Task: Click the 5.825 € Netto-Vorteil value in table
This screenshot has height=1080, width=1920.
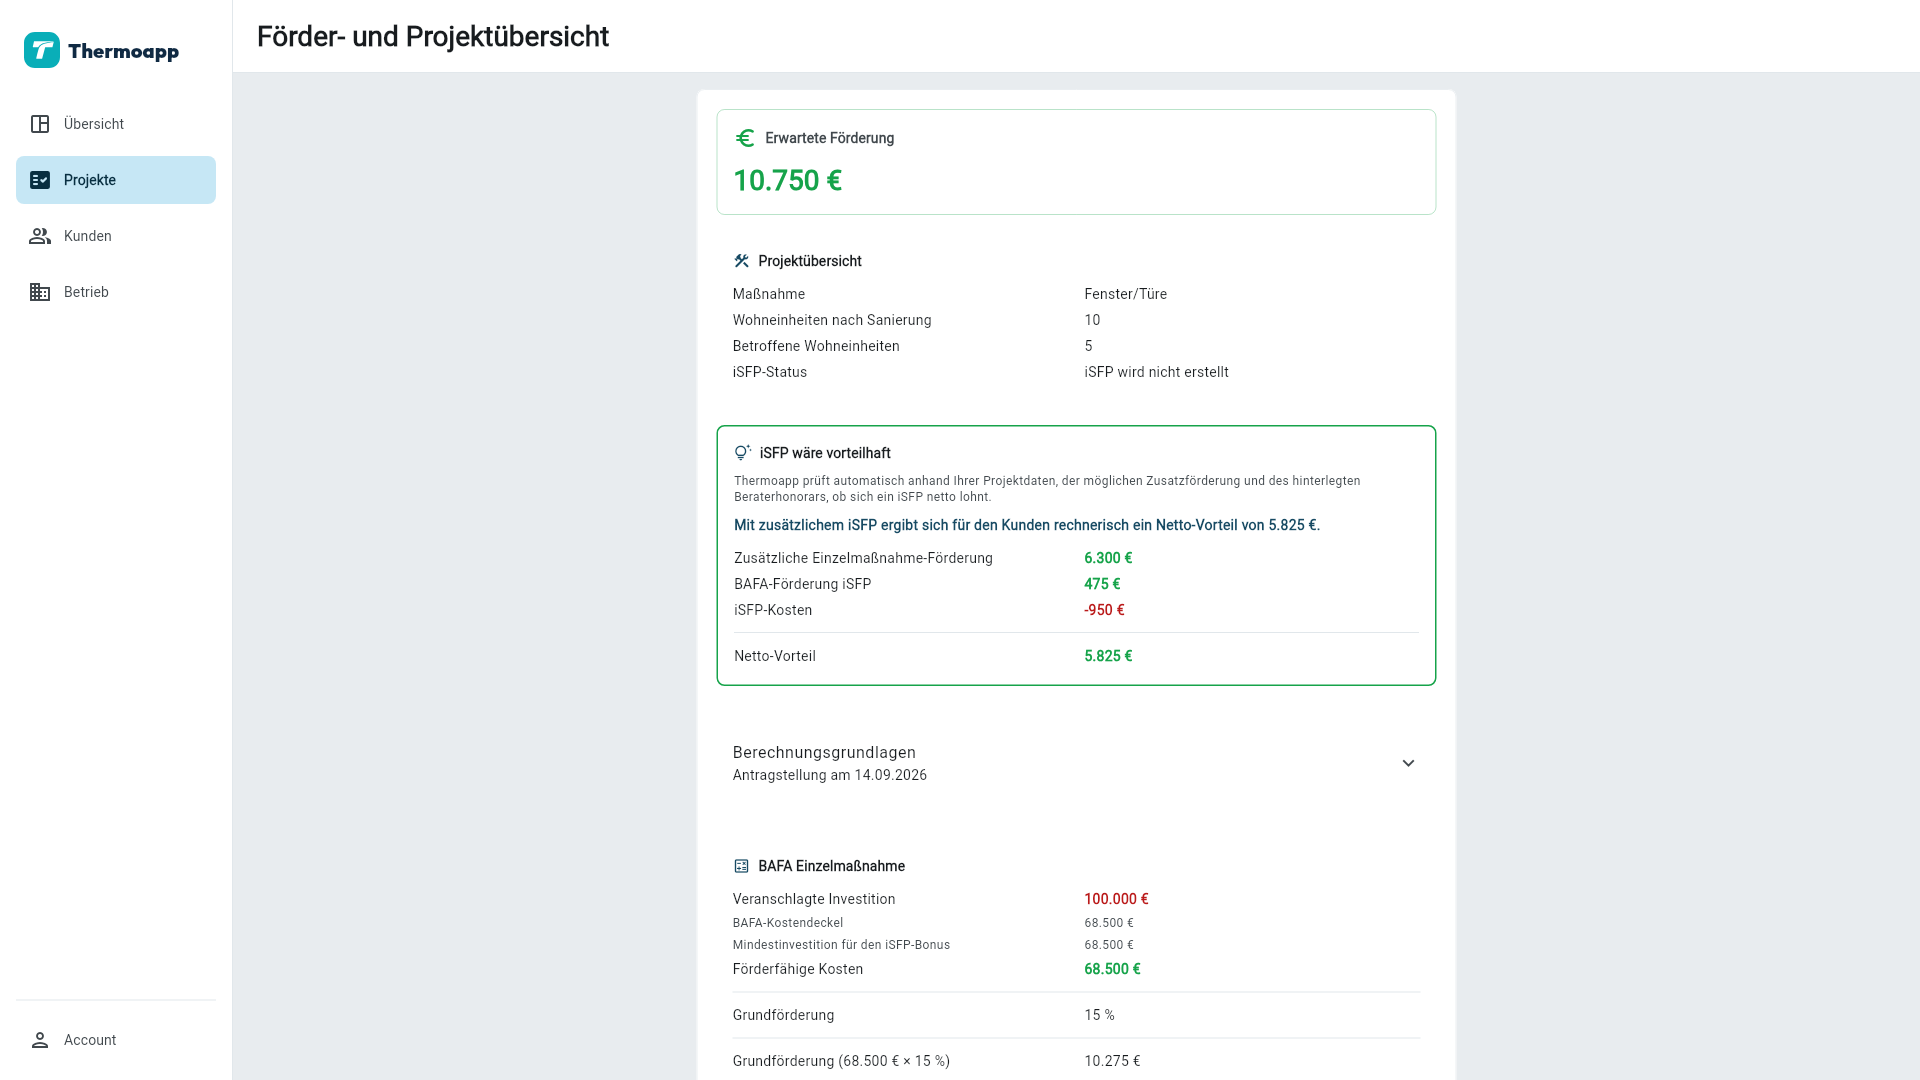Action: [x=1108, y=656]
